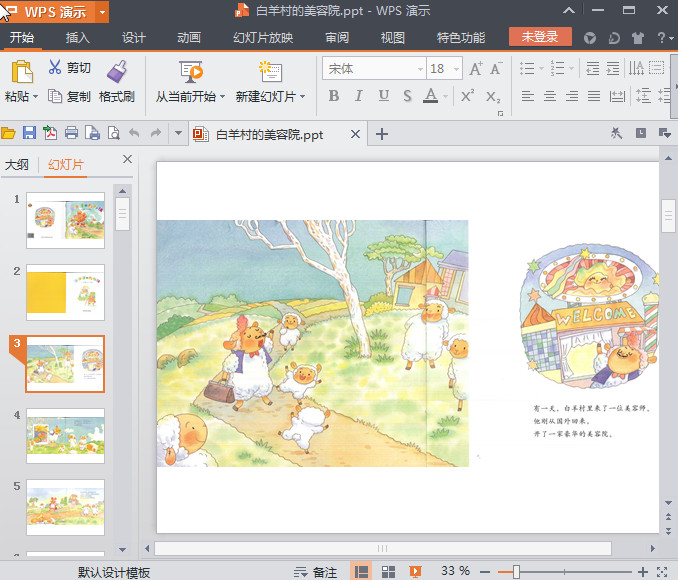The width and height of the screenshot is (678, 580).
Task: Expand the 新建幻灯片 dropdown arrow
Action: [x=302, y=97]
